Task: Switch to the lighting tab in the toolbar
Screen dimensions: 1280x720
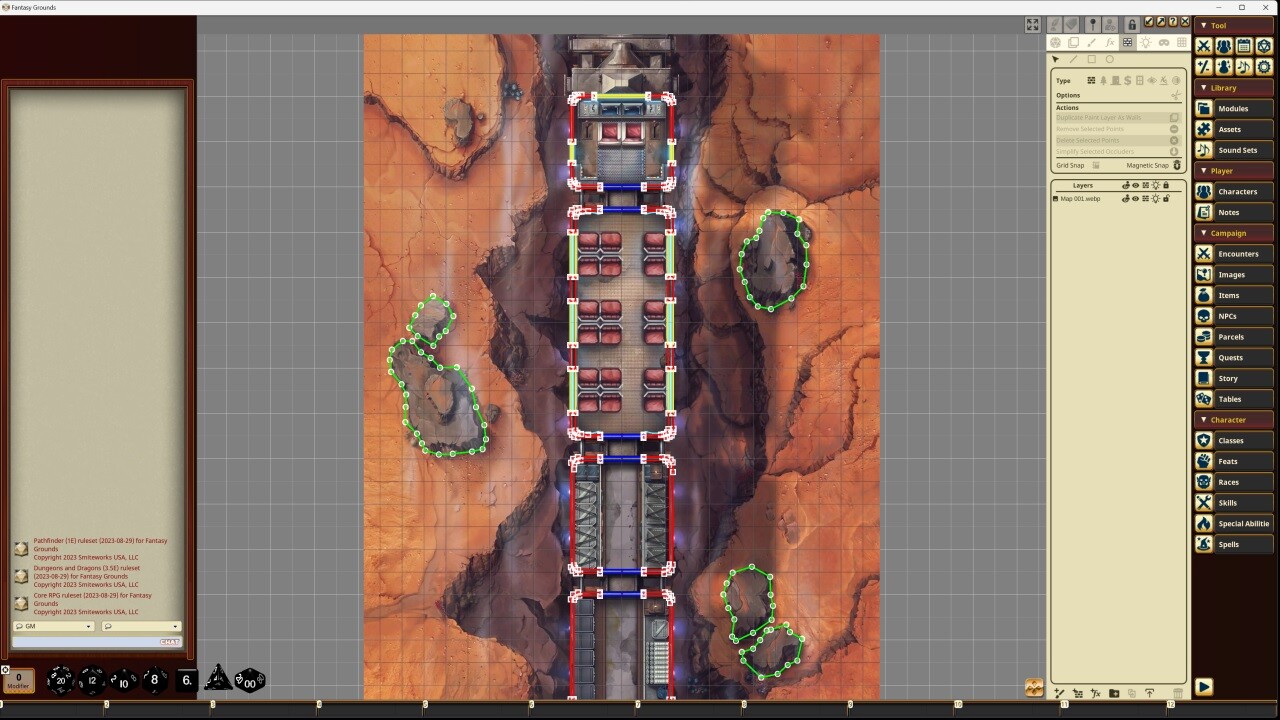Action: pyautogui.click(x=1146, y=42)
